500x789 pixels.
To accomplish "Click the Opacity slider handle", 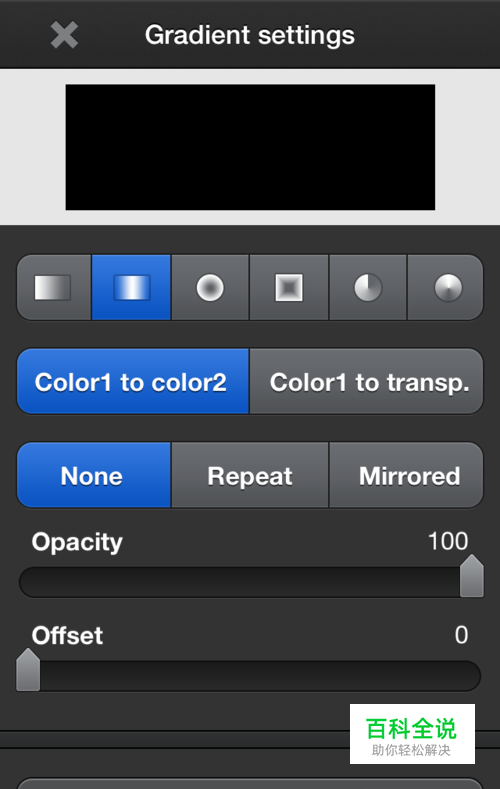I will pyautogui.click(x=472, y=576).
